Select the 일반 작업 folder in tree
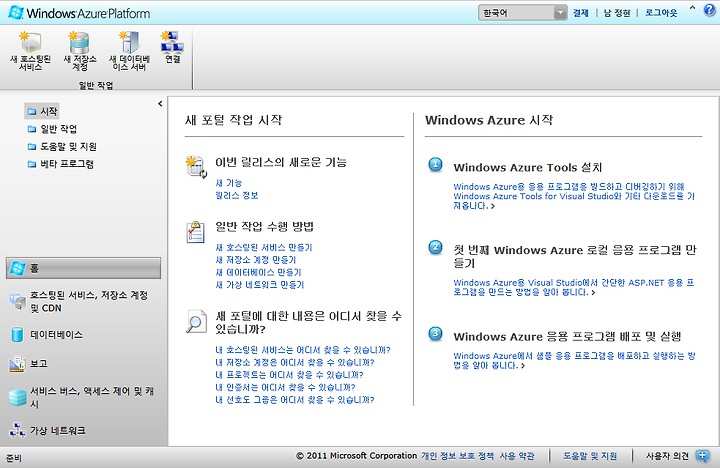This screenshot has height=468, width=720. coord(51,129)
